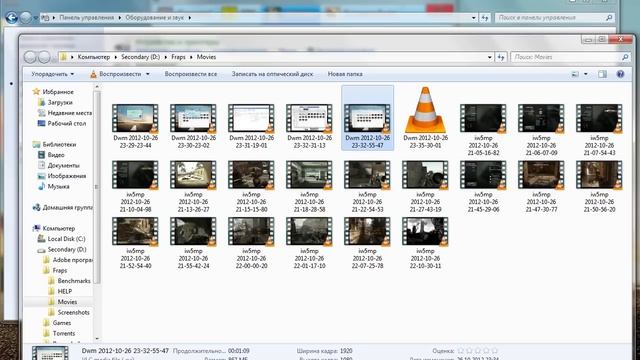640x360 pixels.
Task: Refresh the Movies folder
Action: (x=501, y=57)
